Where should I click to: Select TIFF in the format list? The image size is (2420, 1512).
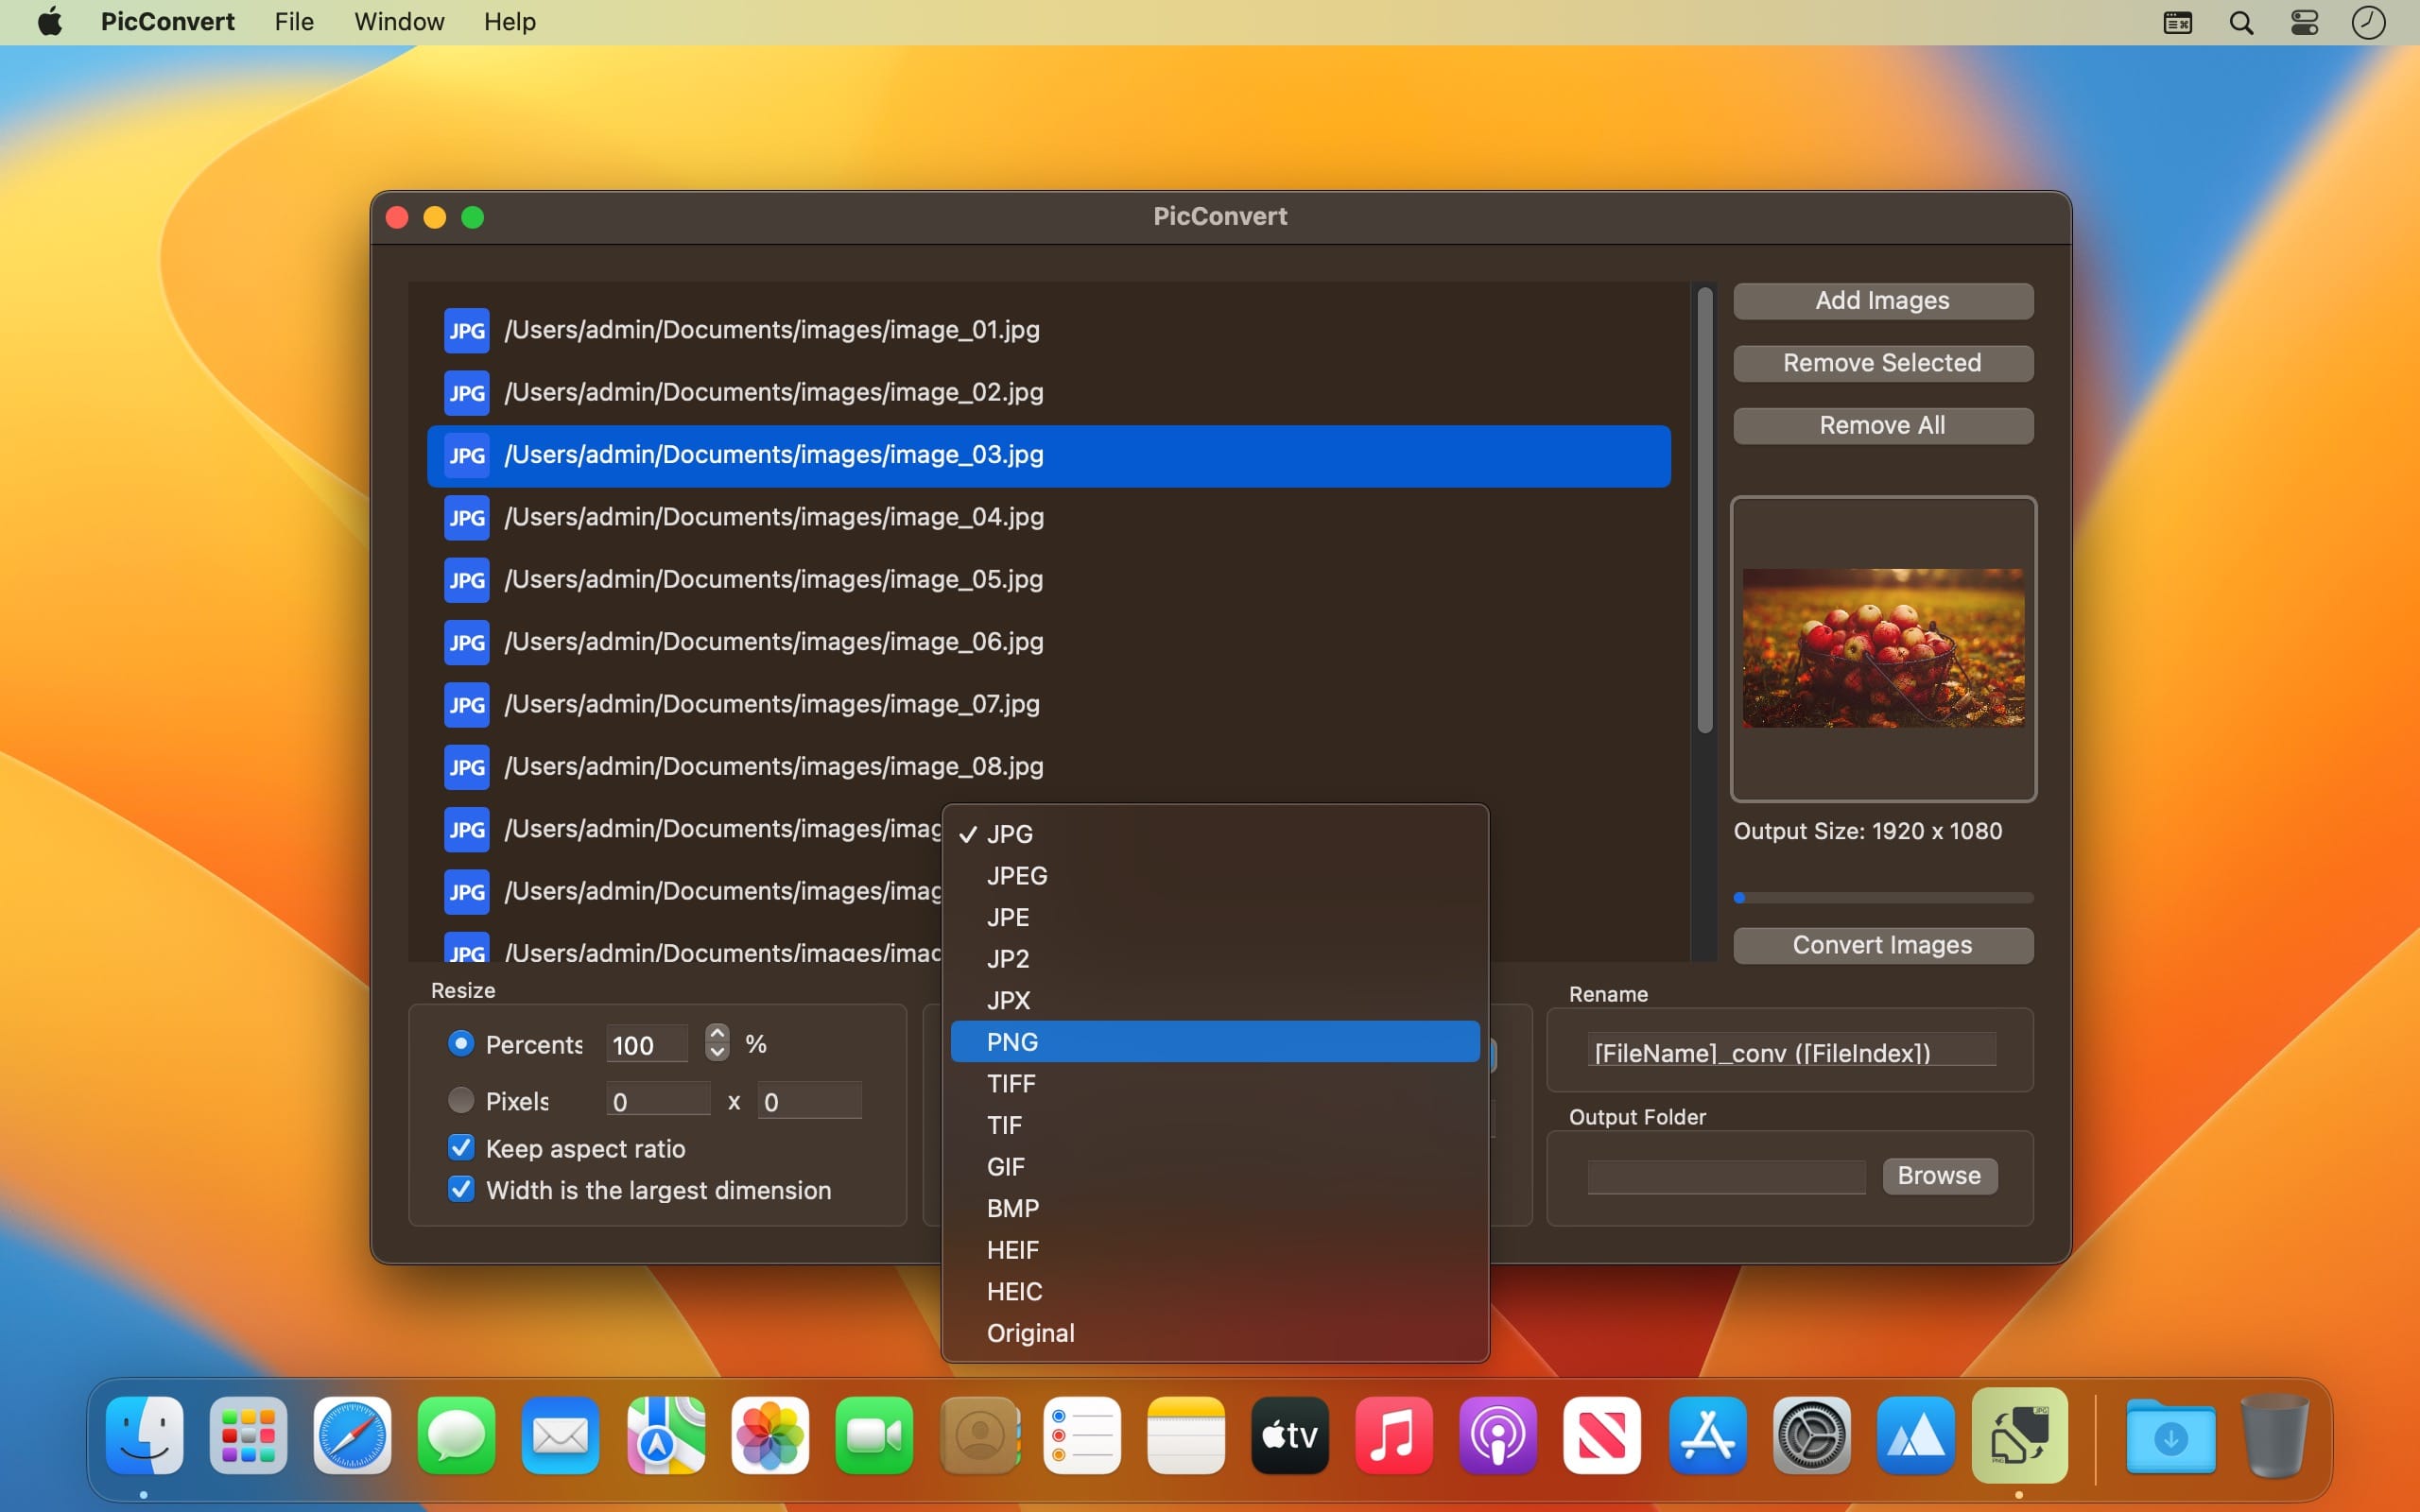coord(1215,1083)
